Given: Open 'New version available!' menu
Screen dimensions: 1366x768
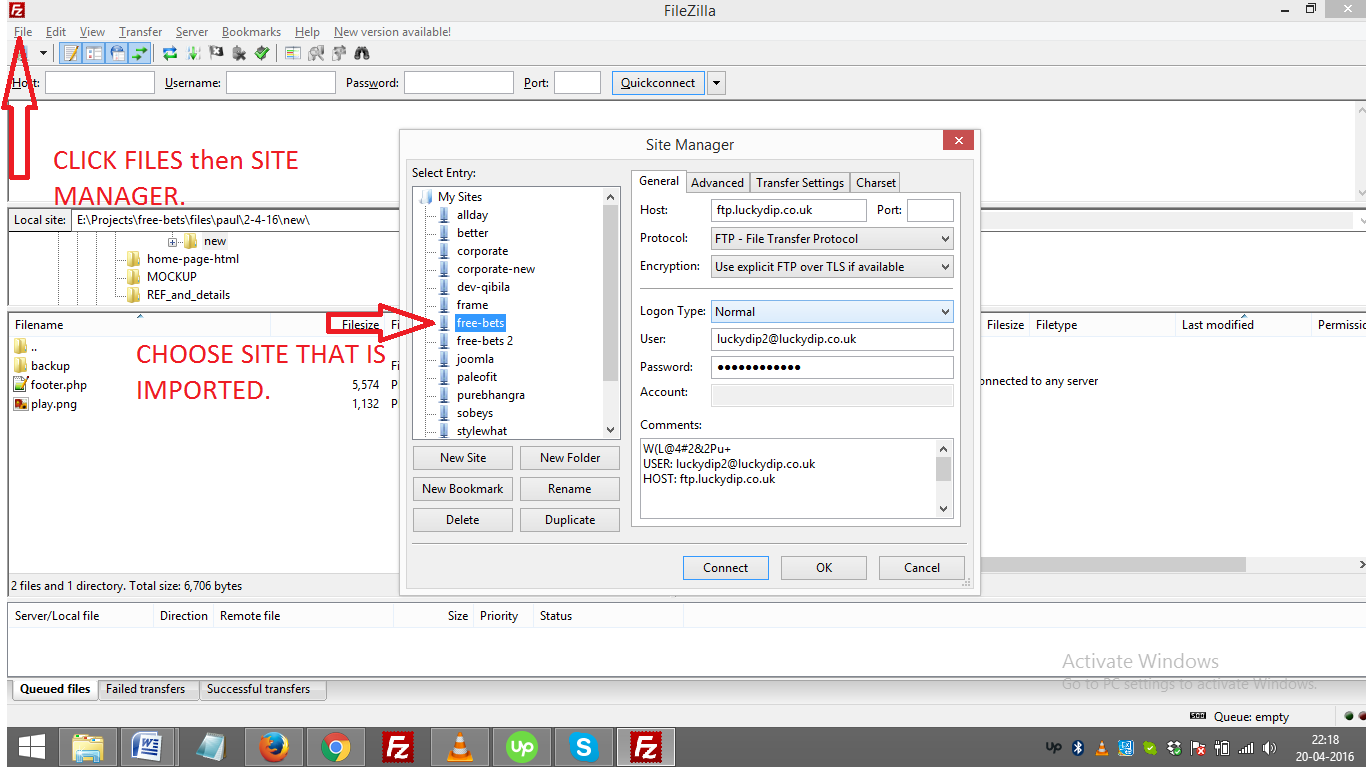Looking at the screenshot, I should tap(392, 32).
